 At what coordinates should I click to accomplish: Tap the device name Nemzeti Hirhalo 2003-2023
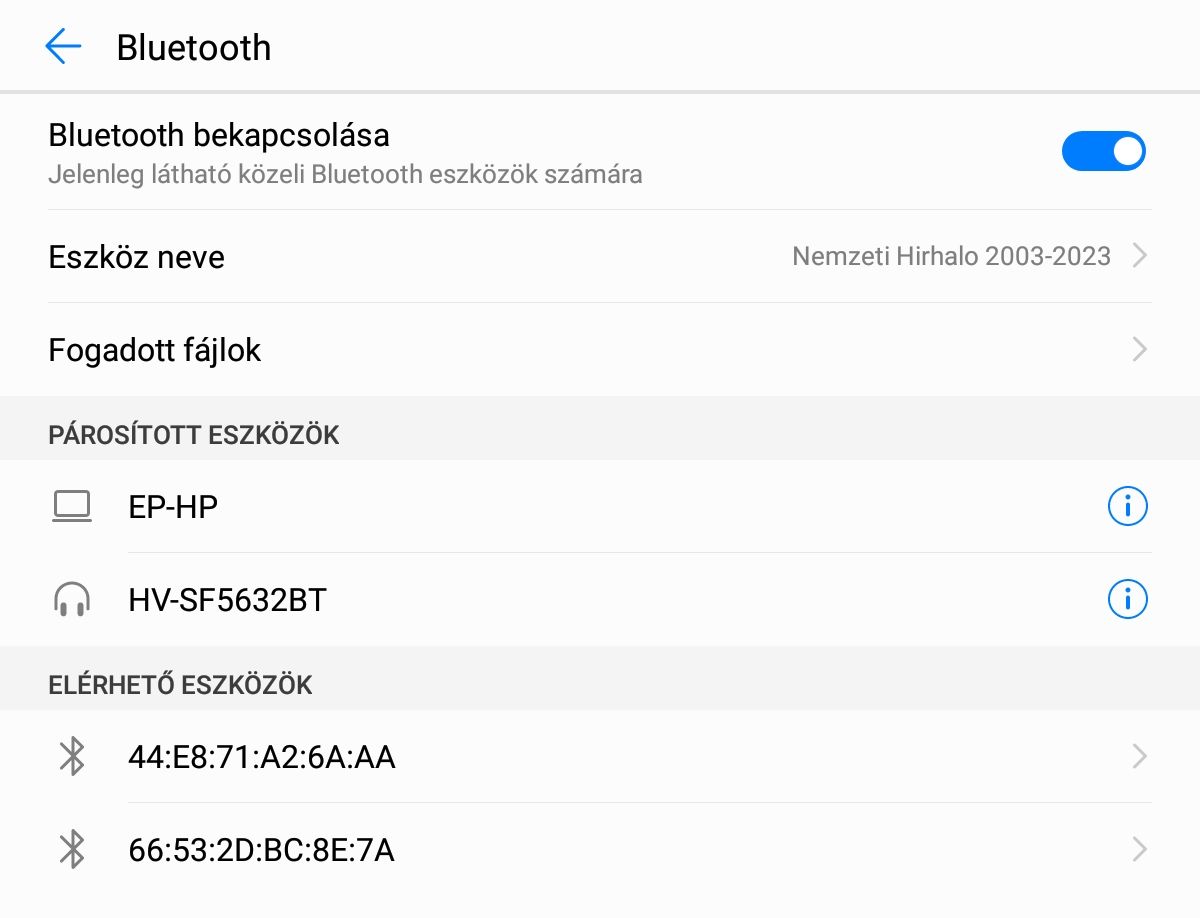[x=951, y=257]
